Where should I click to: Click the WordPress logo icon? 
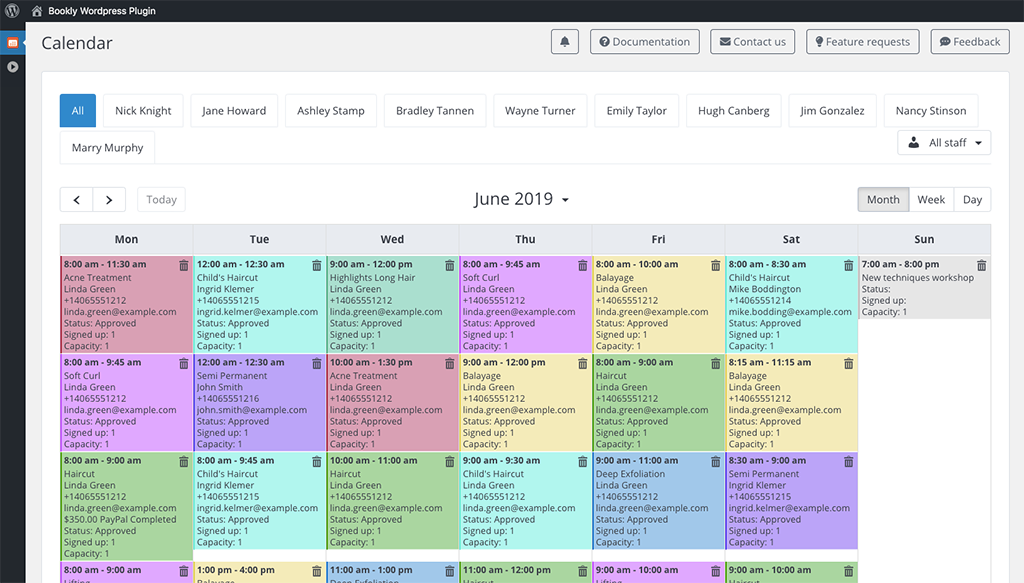(x=12, y=11)
